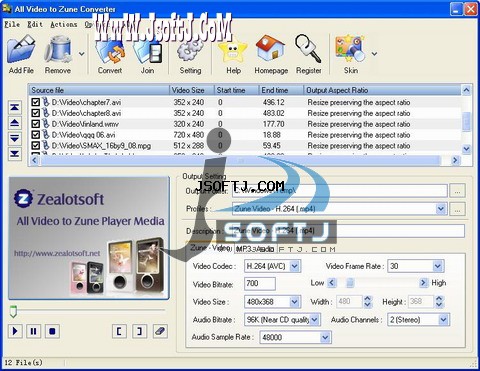This screenshot has width=480, height=371.
Task: Open the Homepage house icon
Action: coord(270,49)
